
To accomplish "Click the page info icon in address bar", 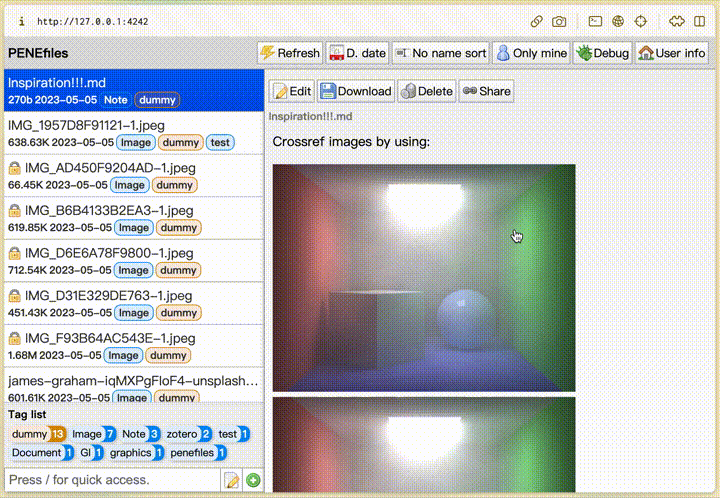I will coord(22,22).
